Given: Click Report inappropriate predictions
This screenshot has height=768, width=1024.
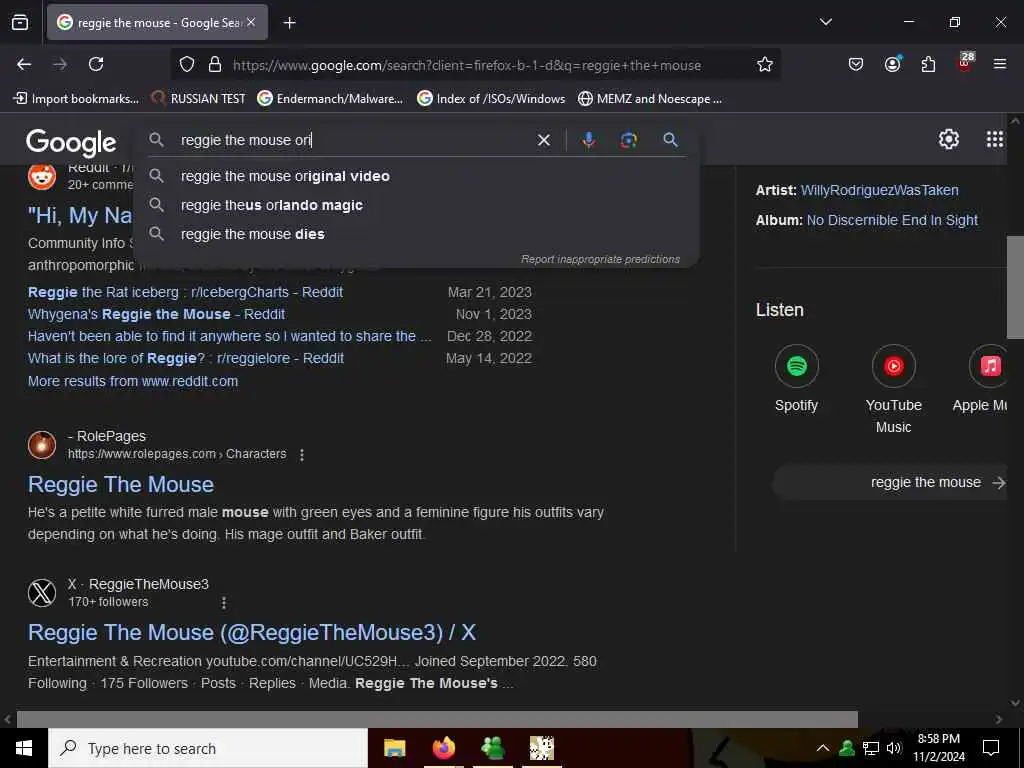Looking at the screenshot, I should click(600, 259).
